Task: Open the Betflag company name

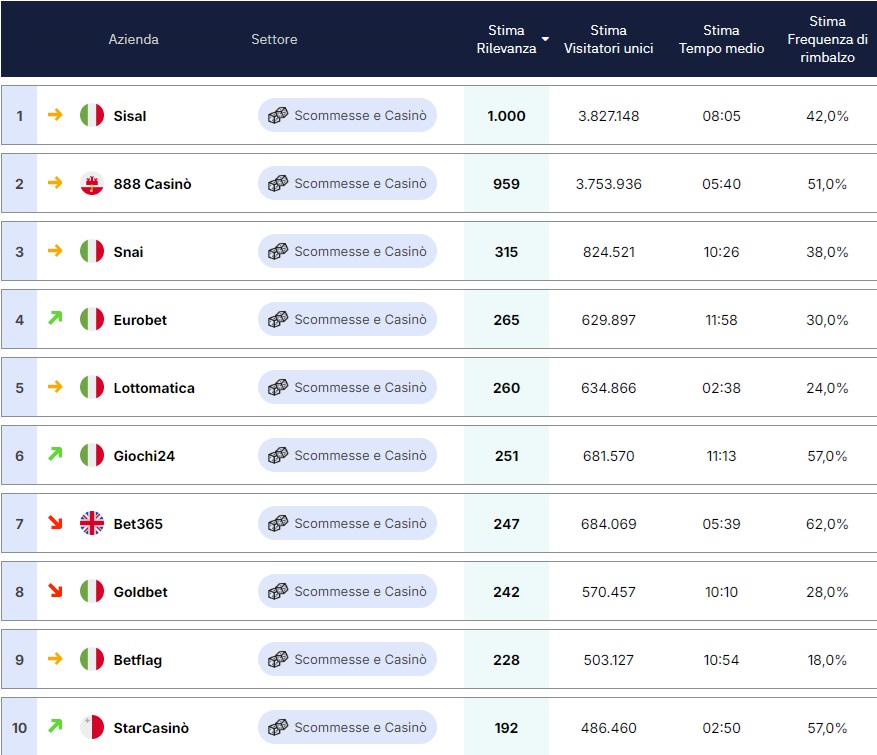Action: (138, 660)
